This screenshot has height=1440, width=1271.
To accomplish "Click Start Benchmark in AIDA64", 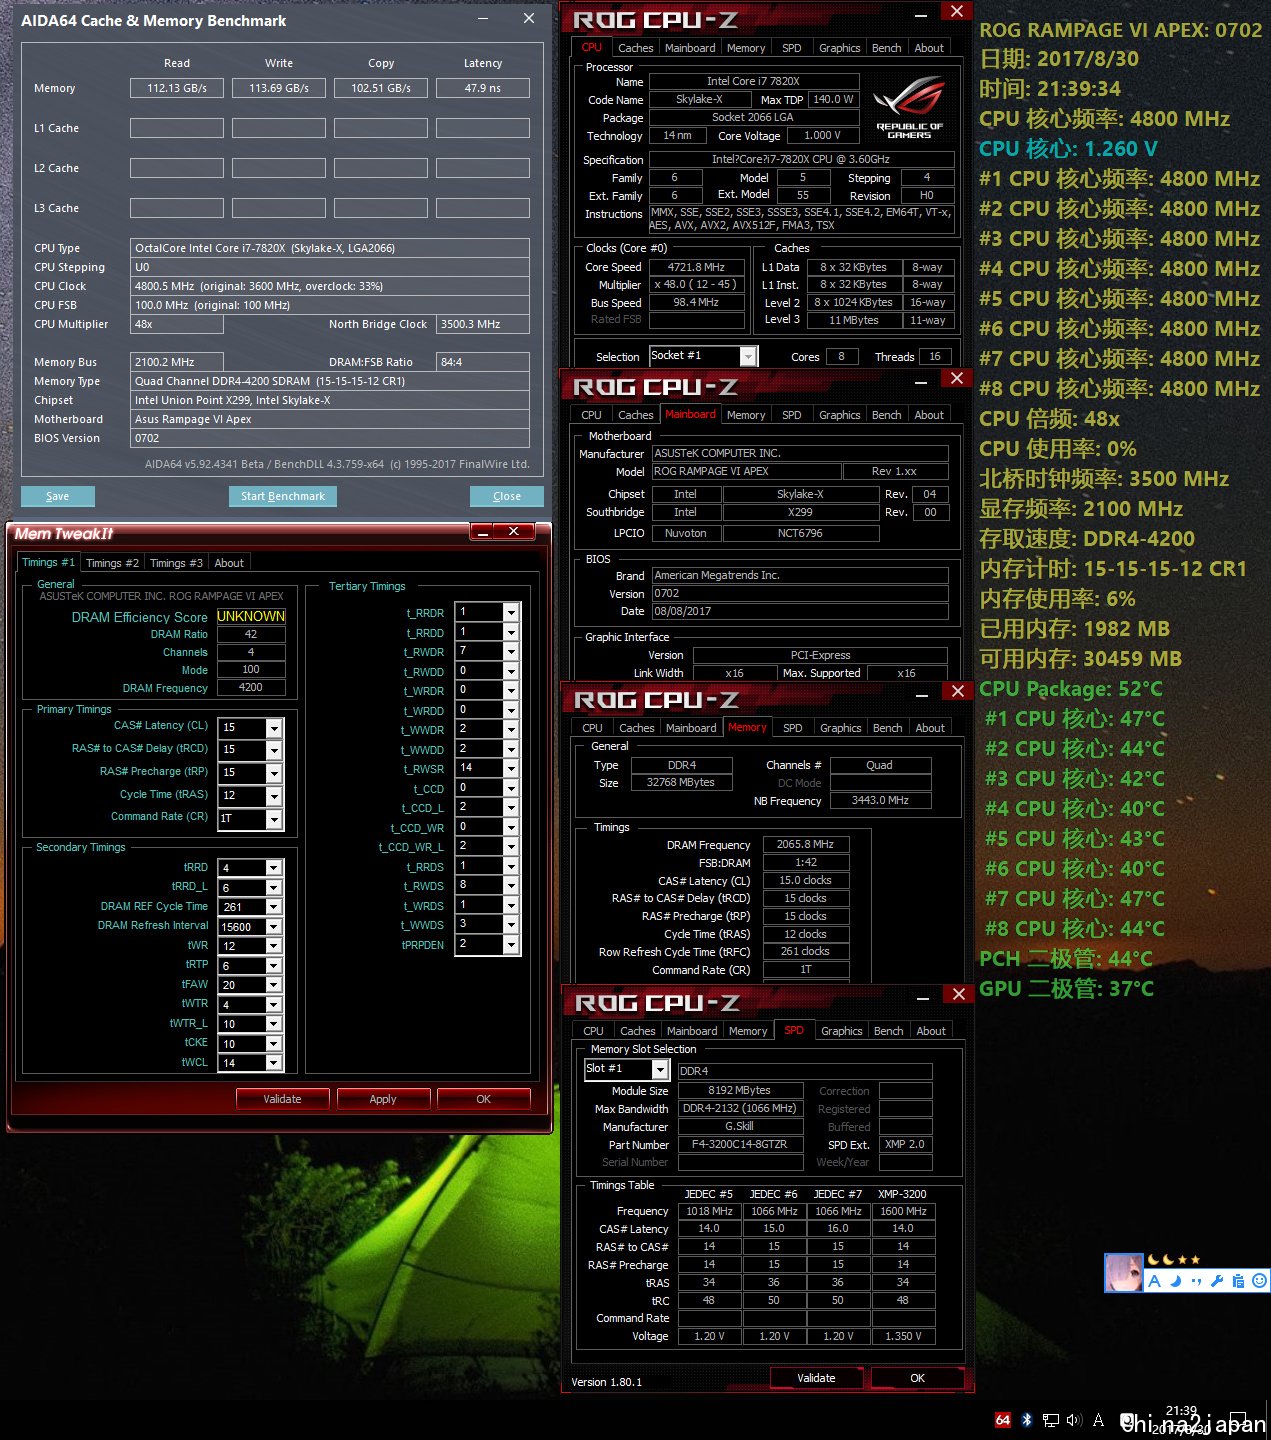I will pyautogui.click(x=283, y=496).
